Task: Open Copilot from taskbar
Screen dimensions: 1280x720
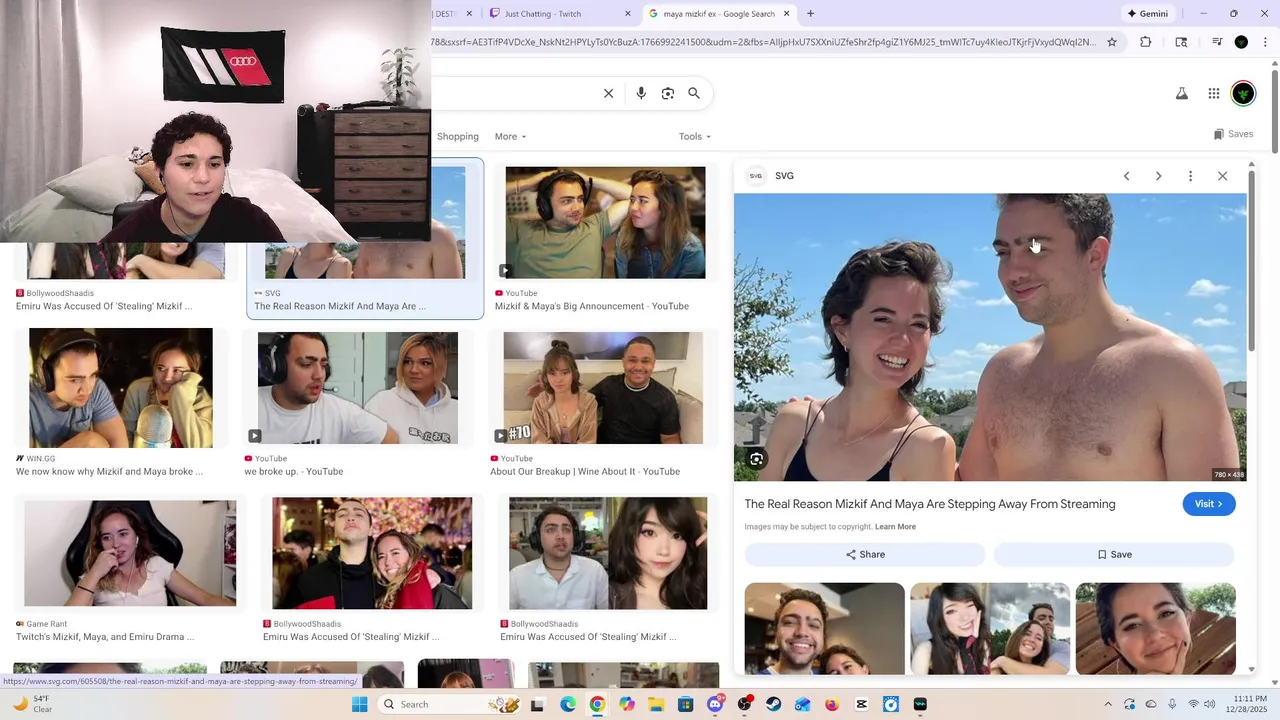Action: pyautogui.click(x=627, y=704)
